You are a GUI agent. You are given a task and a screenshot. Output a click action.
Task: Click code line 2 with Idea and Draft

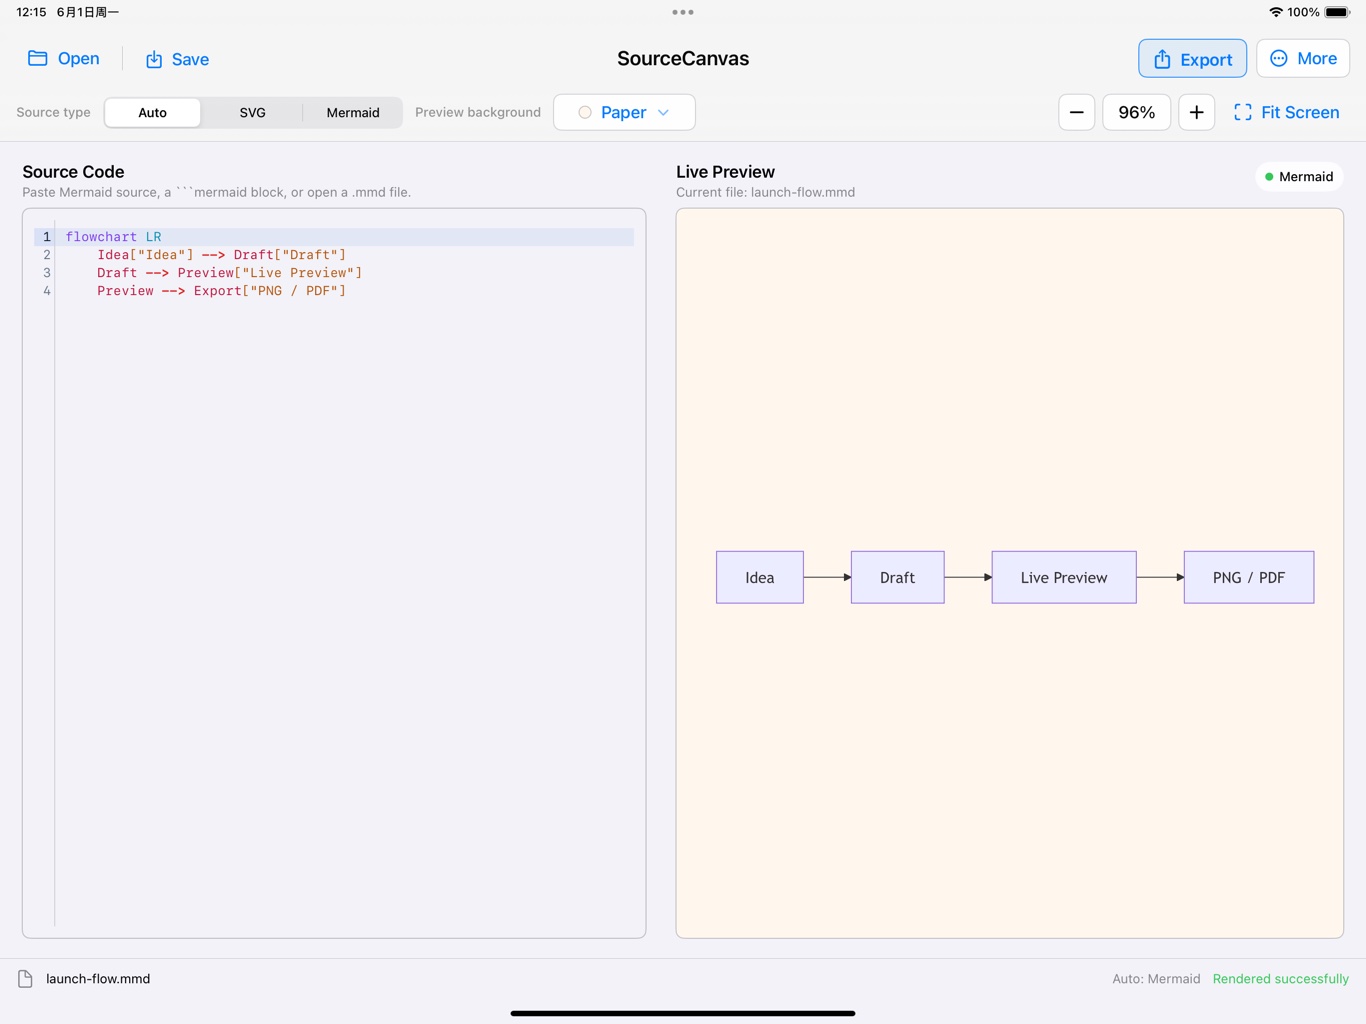pyautogui.click(x=221, y=255)
